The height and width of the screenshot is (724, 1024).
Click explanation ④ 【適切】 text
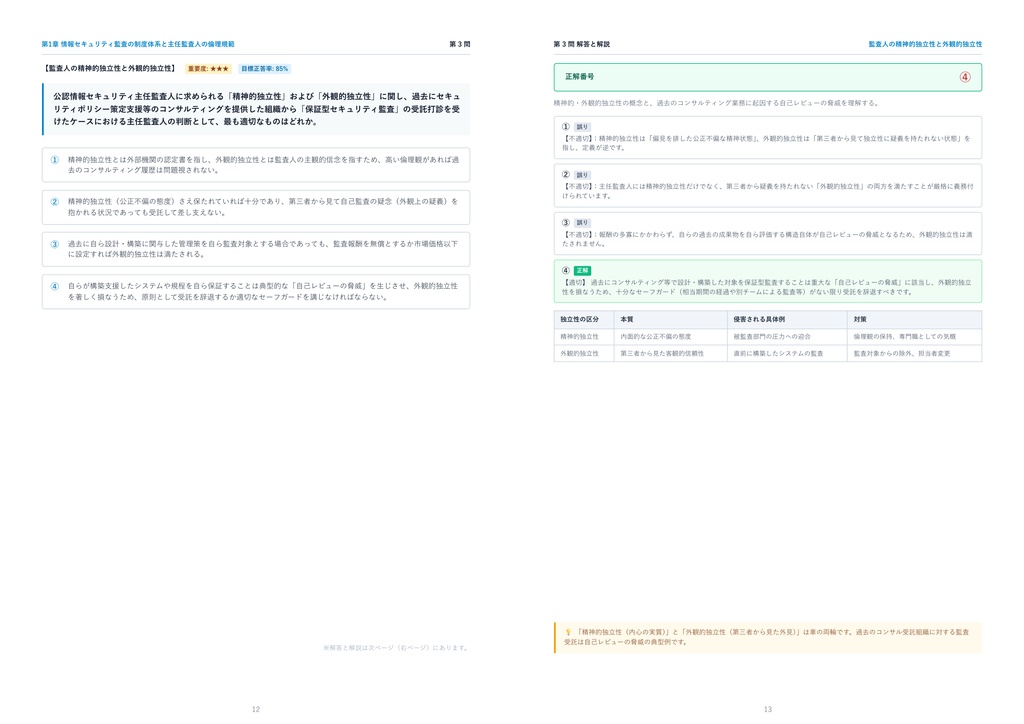pyautogui.click(x=767, y=287)
